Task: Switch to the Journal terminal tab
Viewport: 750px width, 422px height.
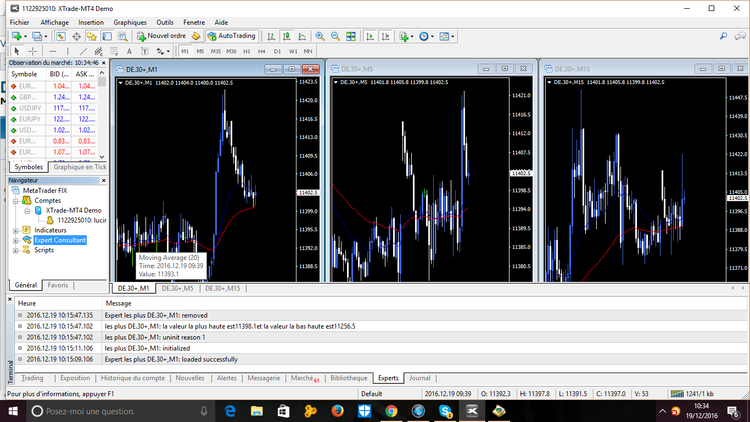Action: click(420, 378)
